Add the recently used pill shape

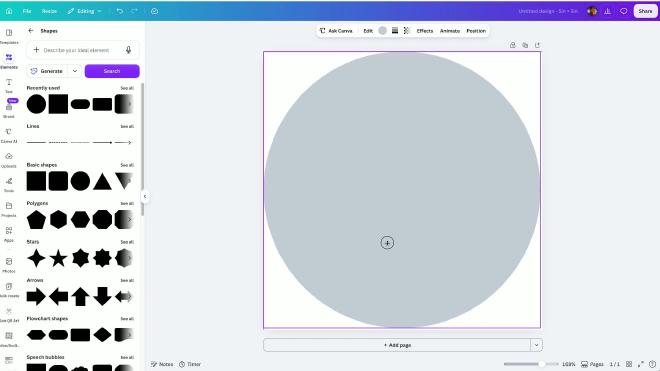(80, 104)
